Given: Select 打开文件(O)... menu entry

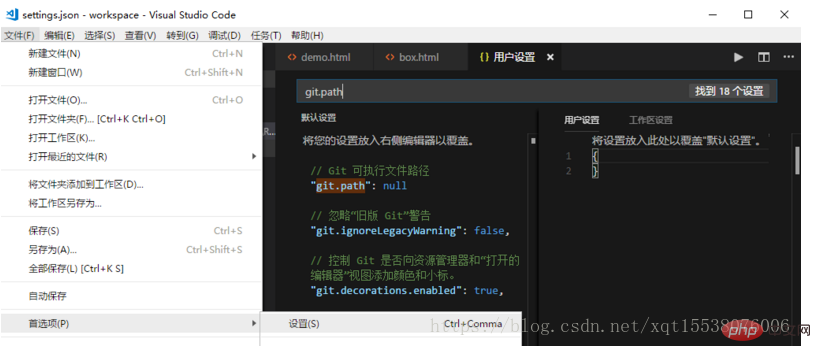Looking at the screenshot, I should [x=131, y=100].
